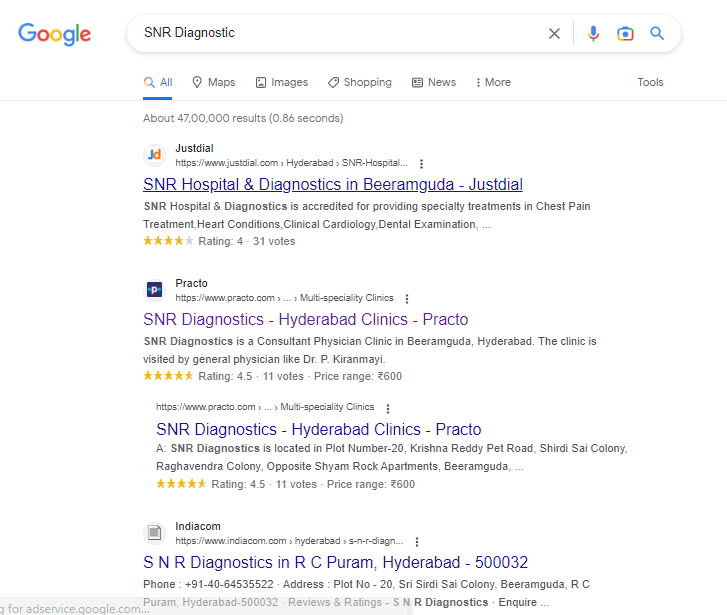The image size is (727, 615).
Task: Open search by image camera icon
Action: (625, 33)
